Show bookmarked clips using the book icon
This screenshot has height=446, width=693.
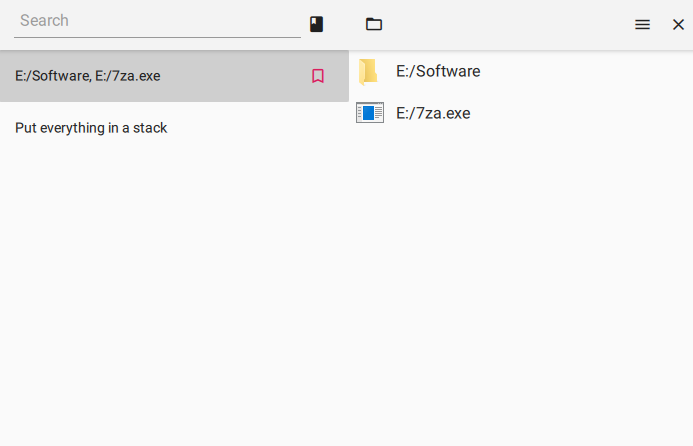(316, 24)
